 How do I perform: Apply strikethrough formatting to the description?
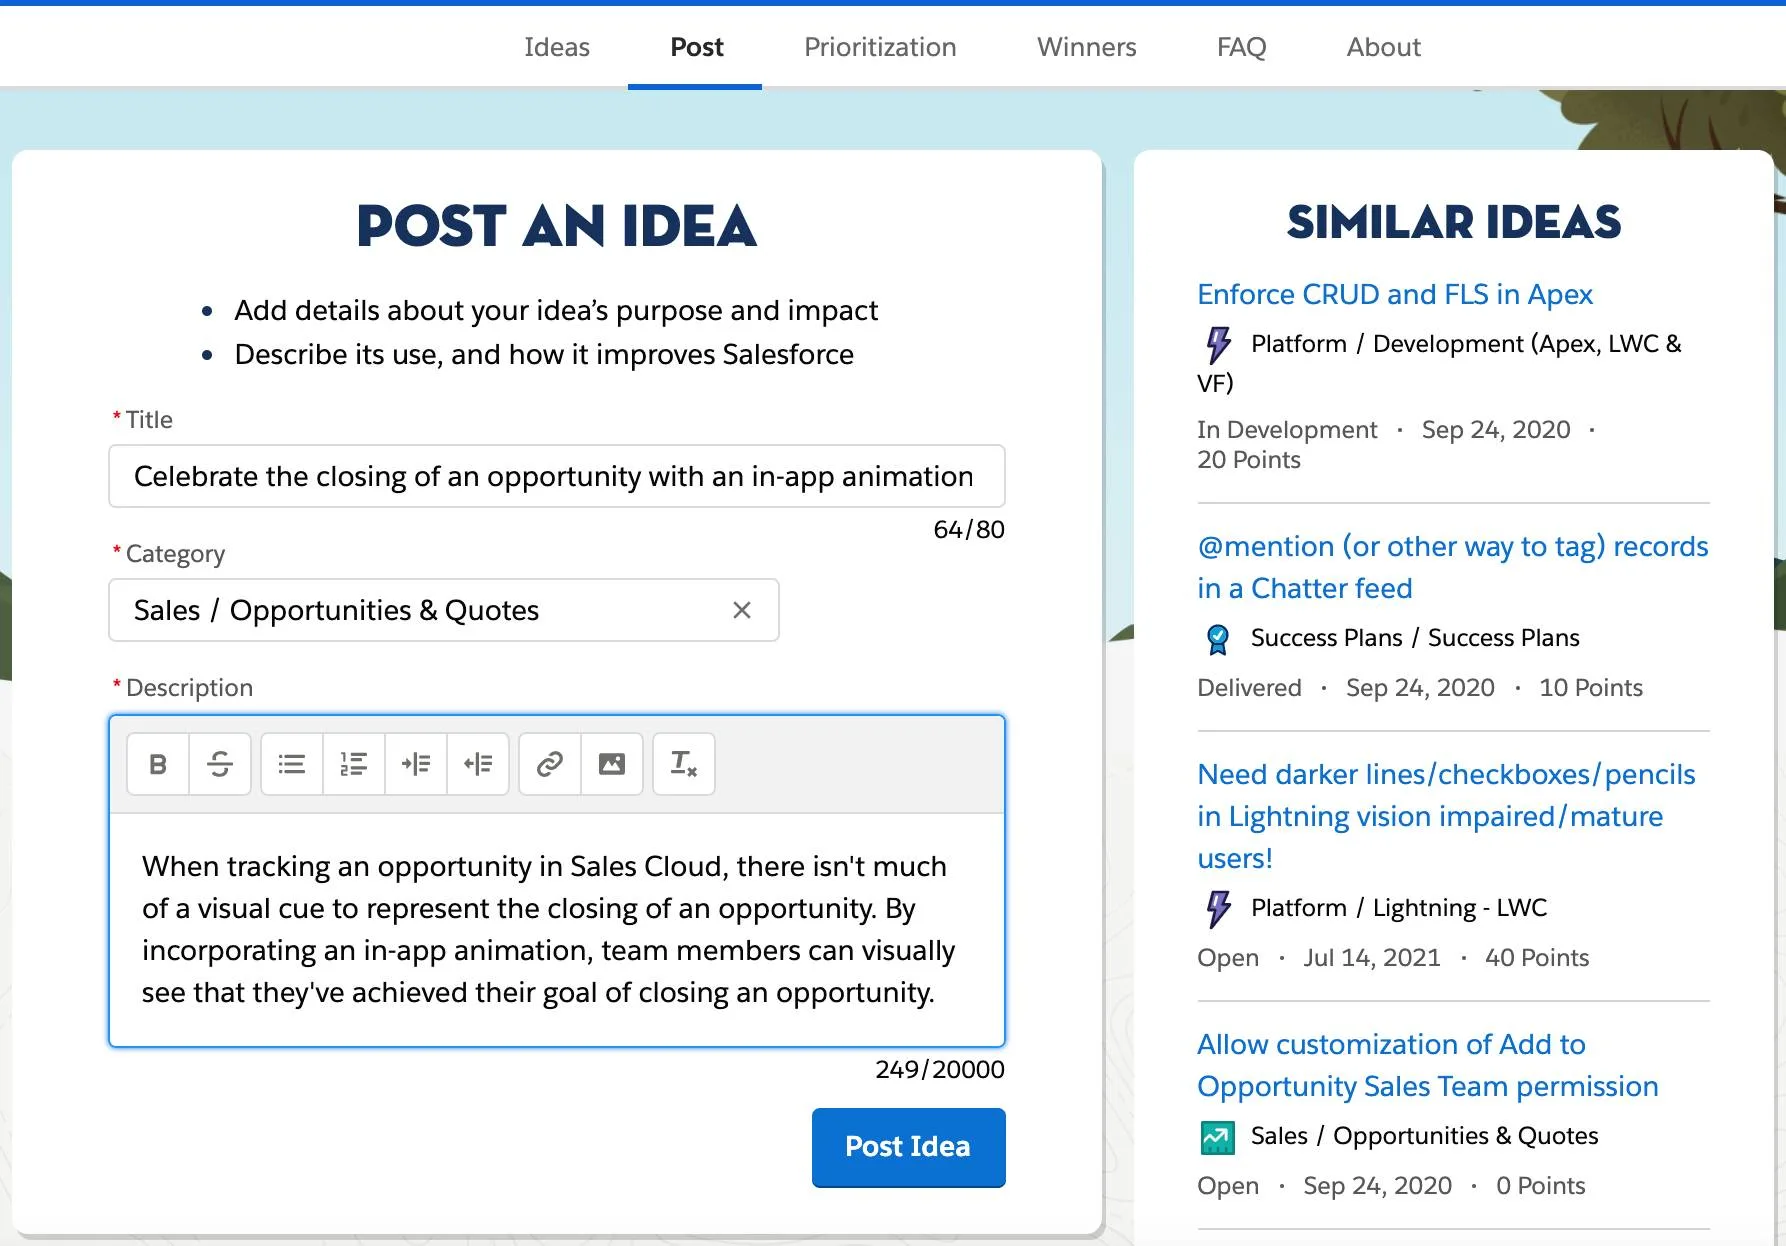[219, 764]
